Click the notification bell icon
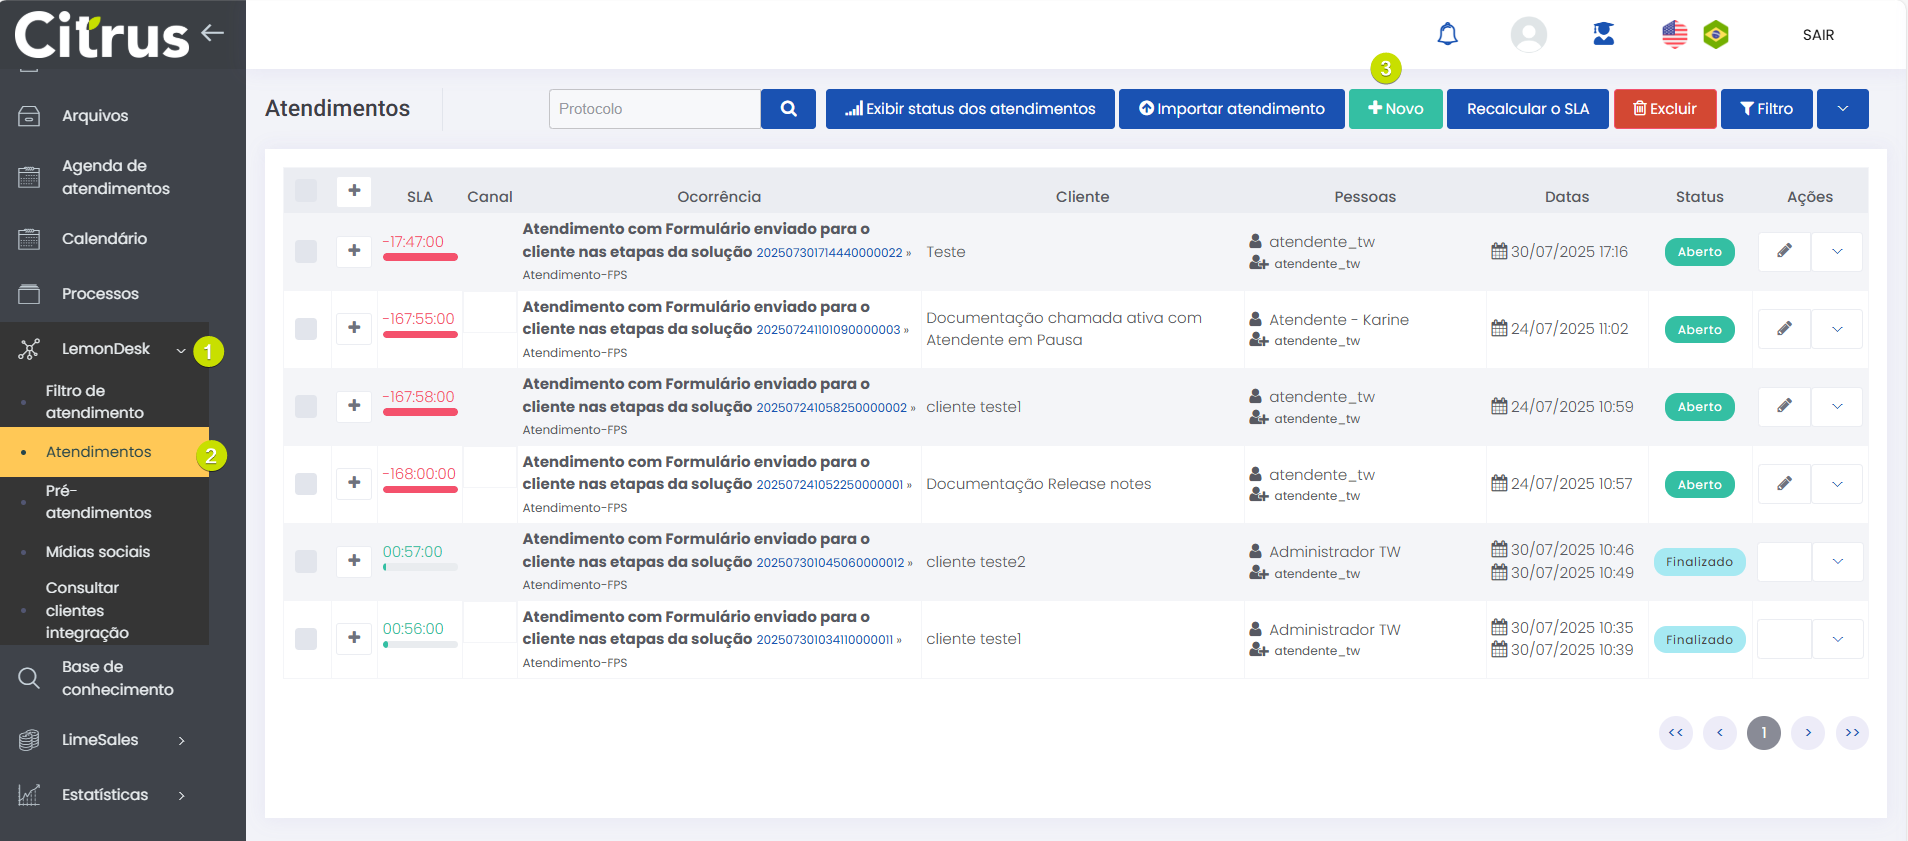Viewport: 1908px width, 841px height. 1447,35
